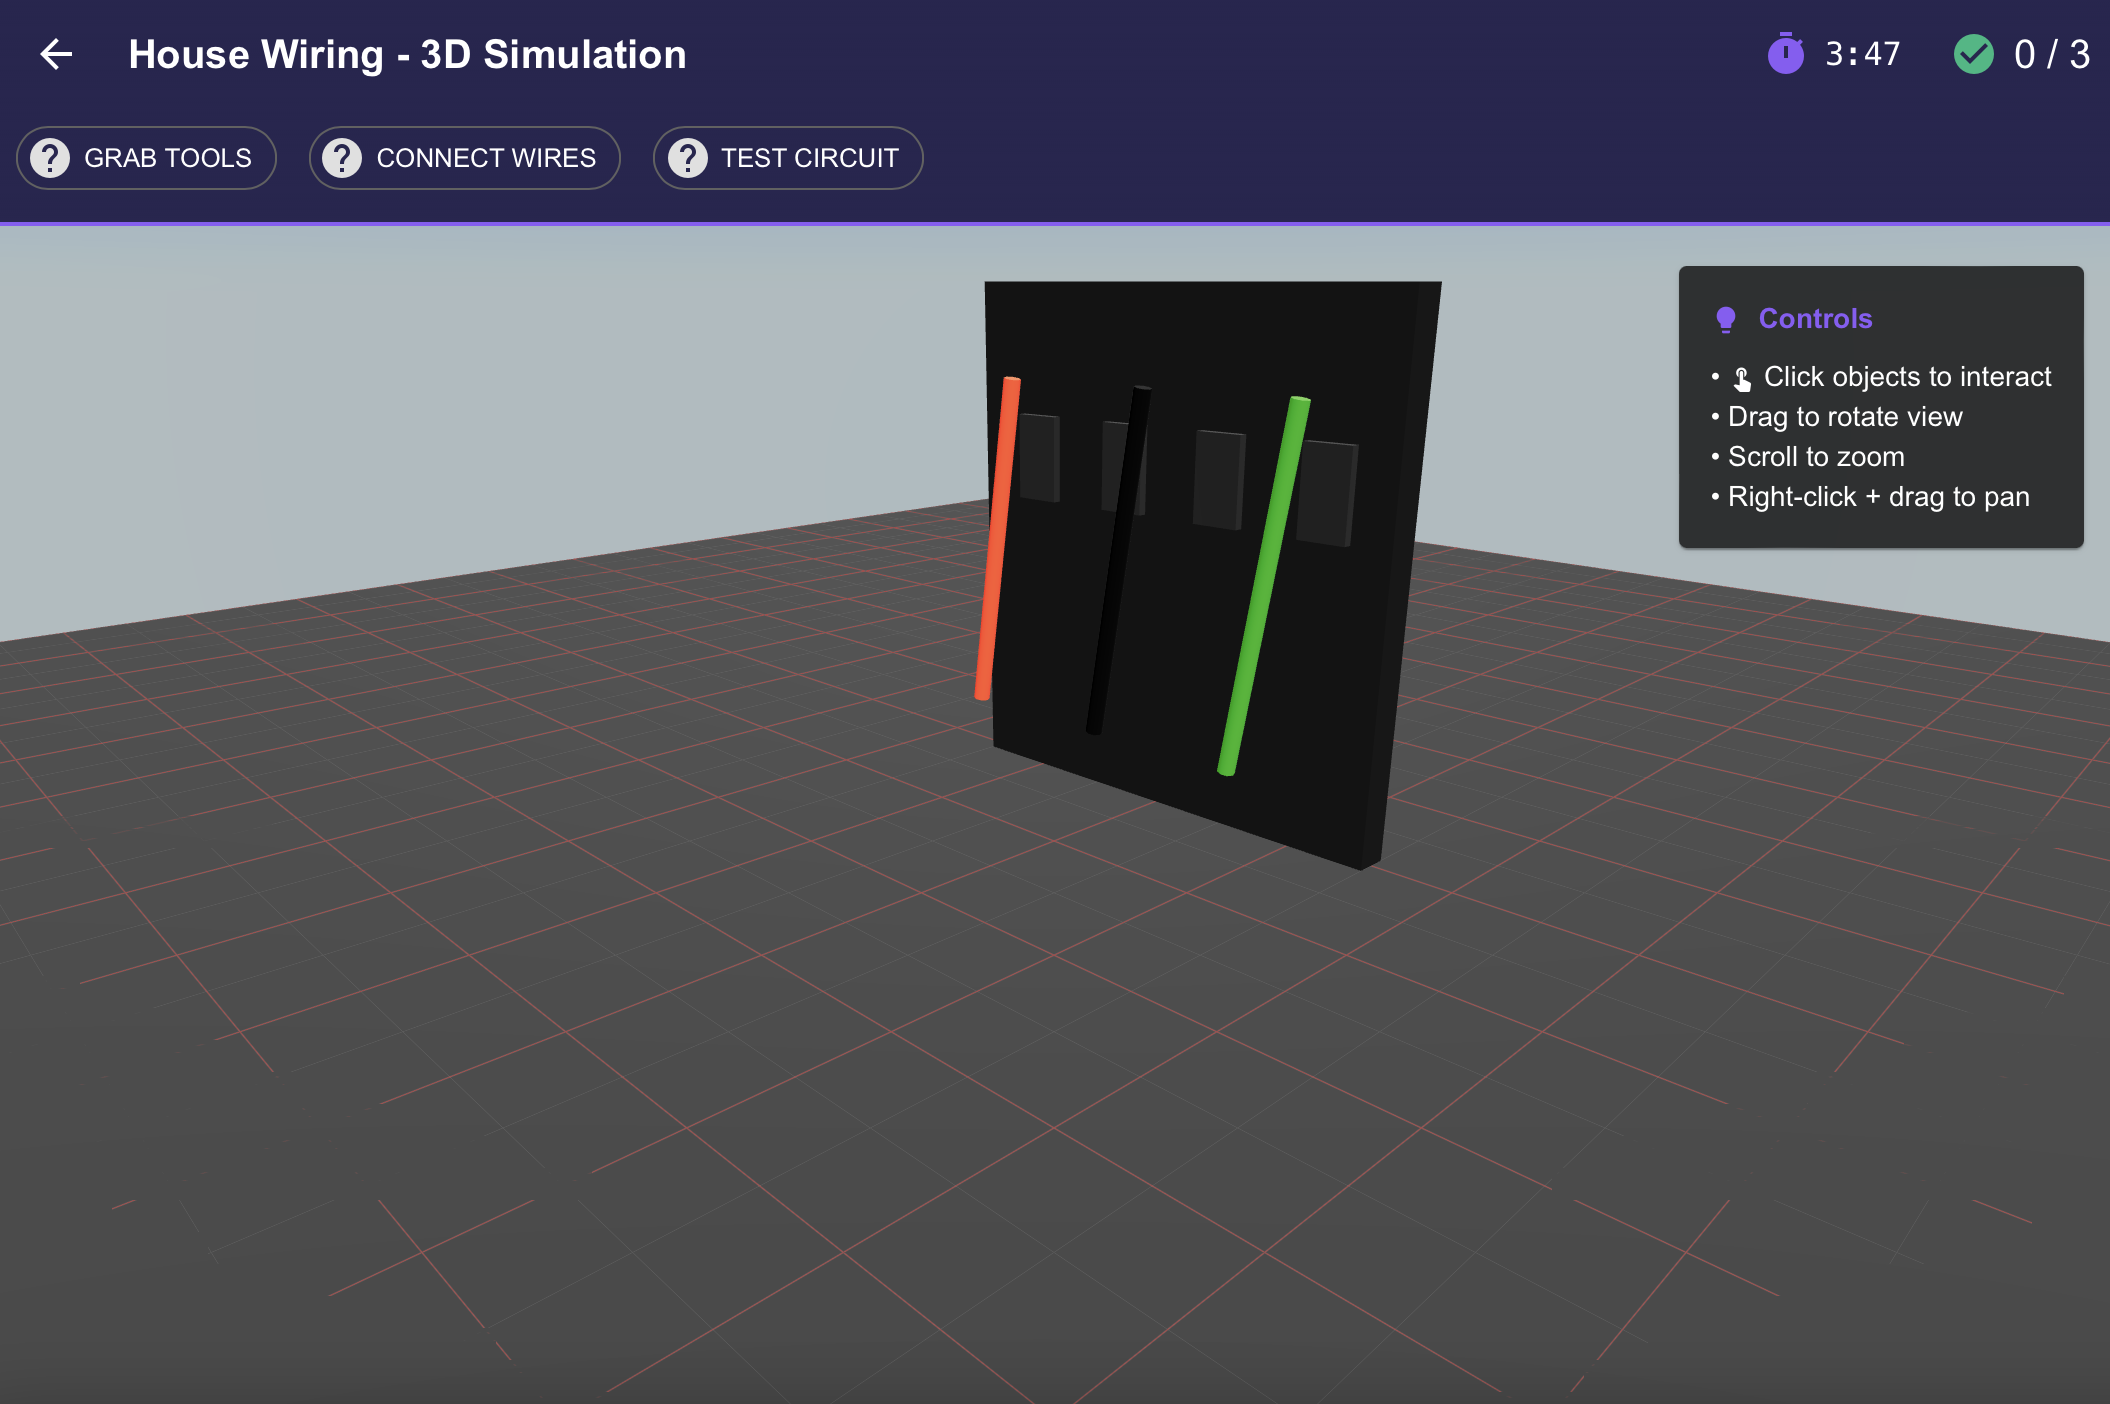The image size is (2110, 1404).
Task: Click question mark icon on Grab Tools
Action: pos(50,158)
